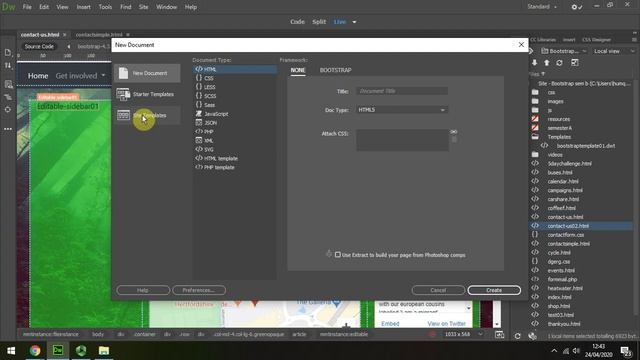Switch to Code view
Screen dimensions: 640x360
coord(297,22)
